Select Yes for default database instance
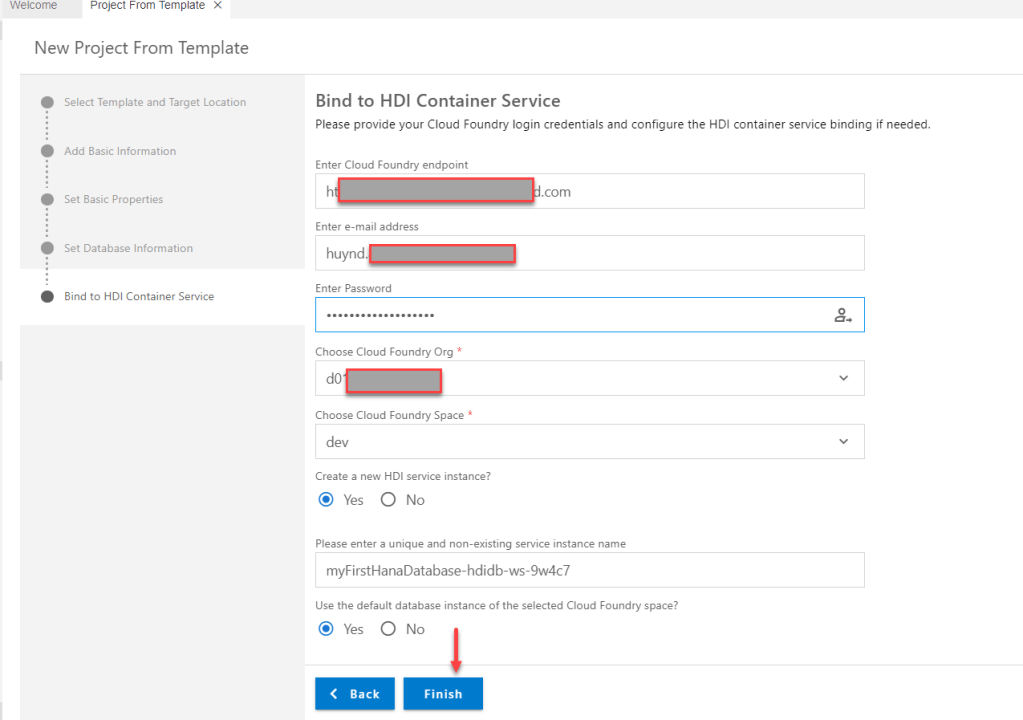The image size is (1023, 720). [x=325, y=629]
